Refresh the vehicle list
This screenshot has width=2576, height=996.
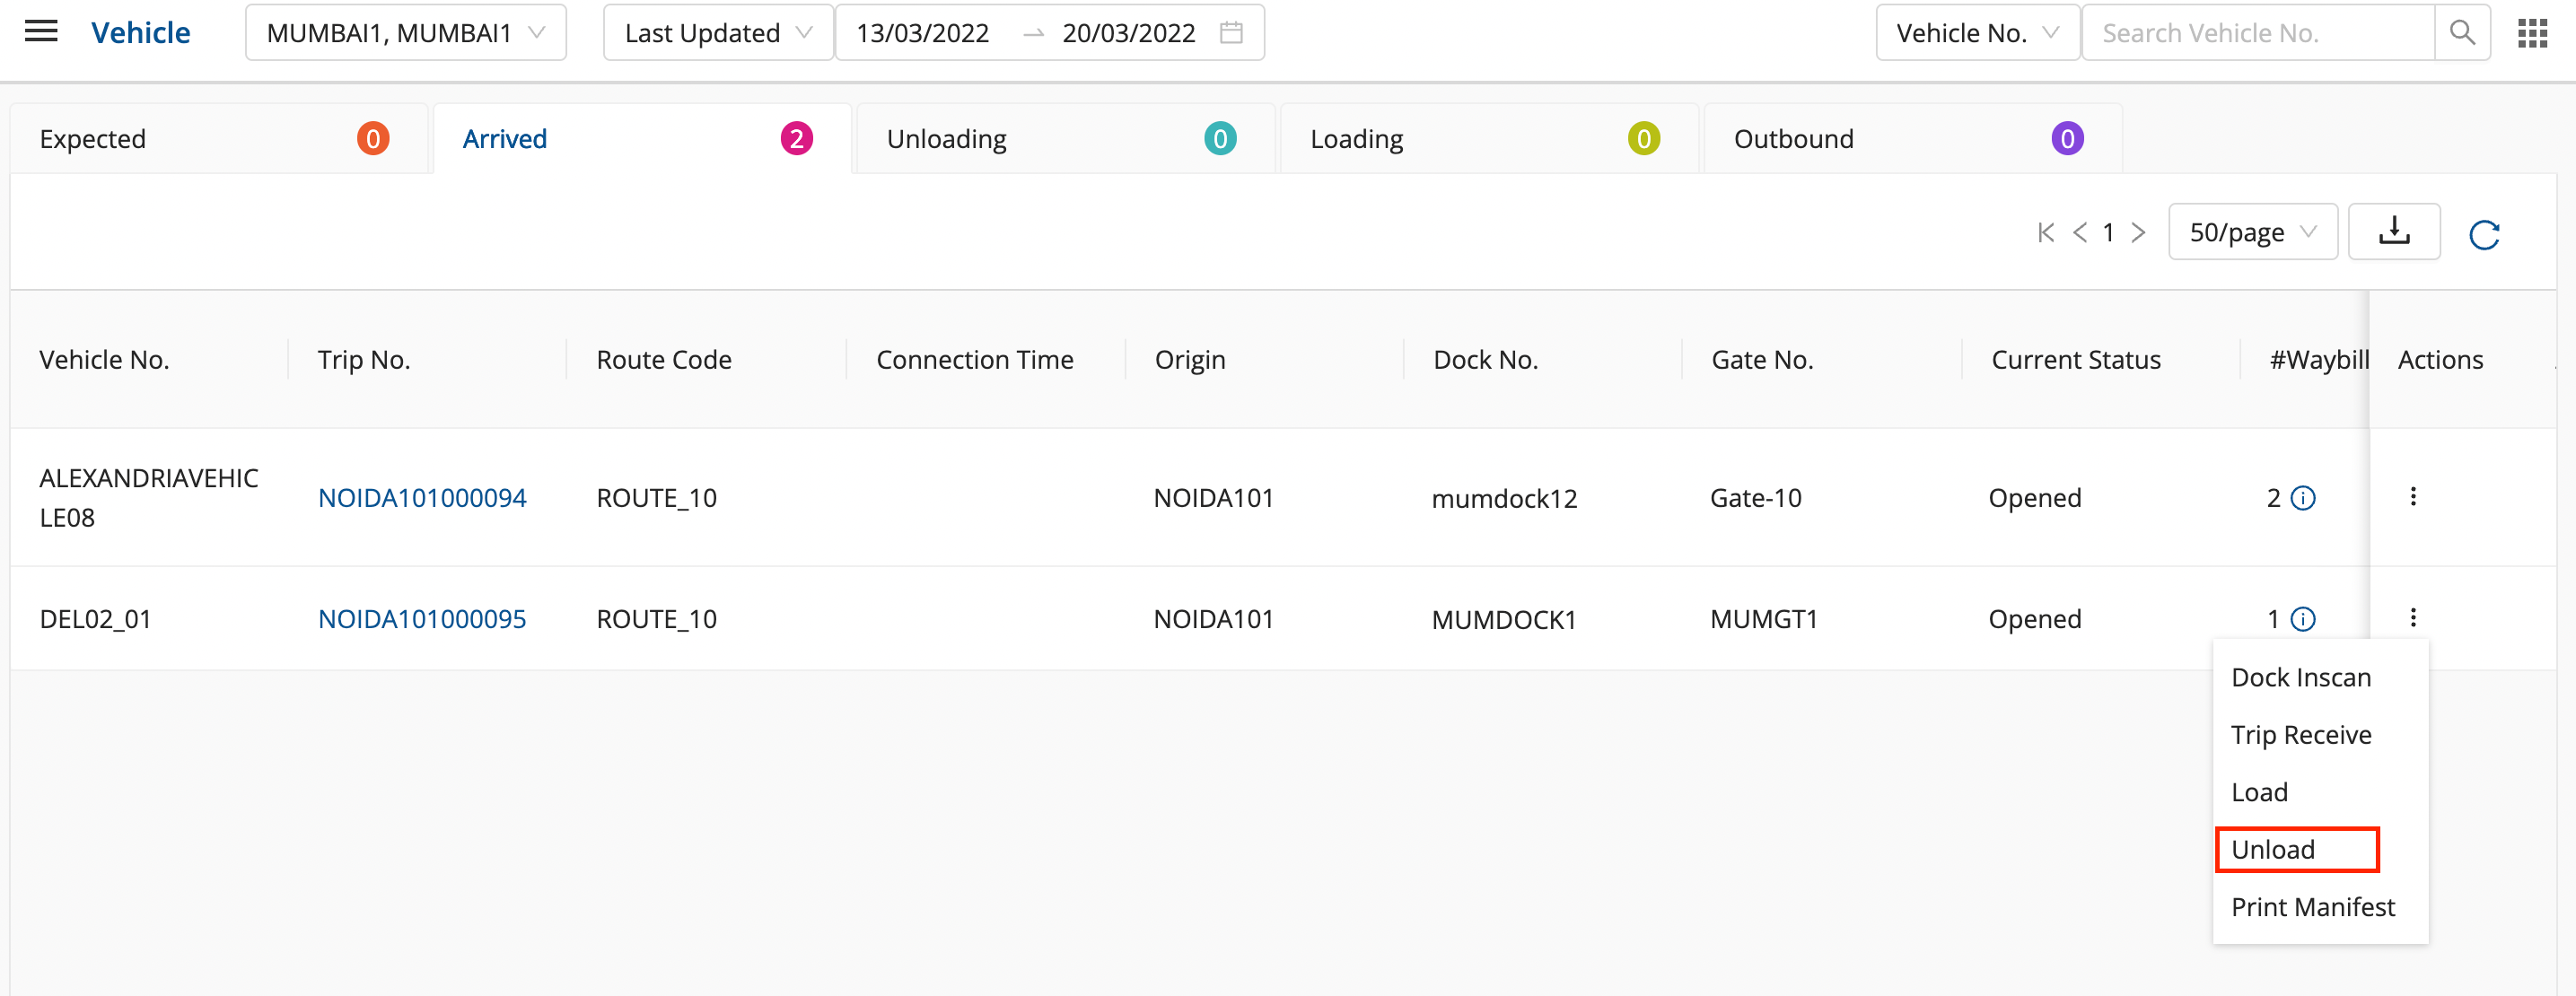pyautogui.click(x=2483, y=235)
